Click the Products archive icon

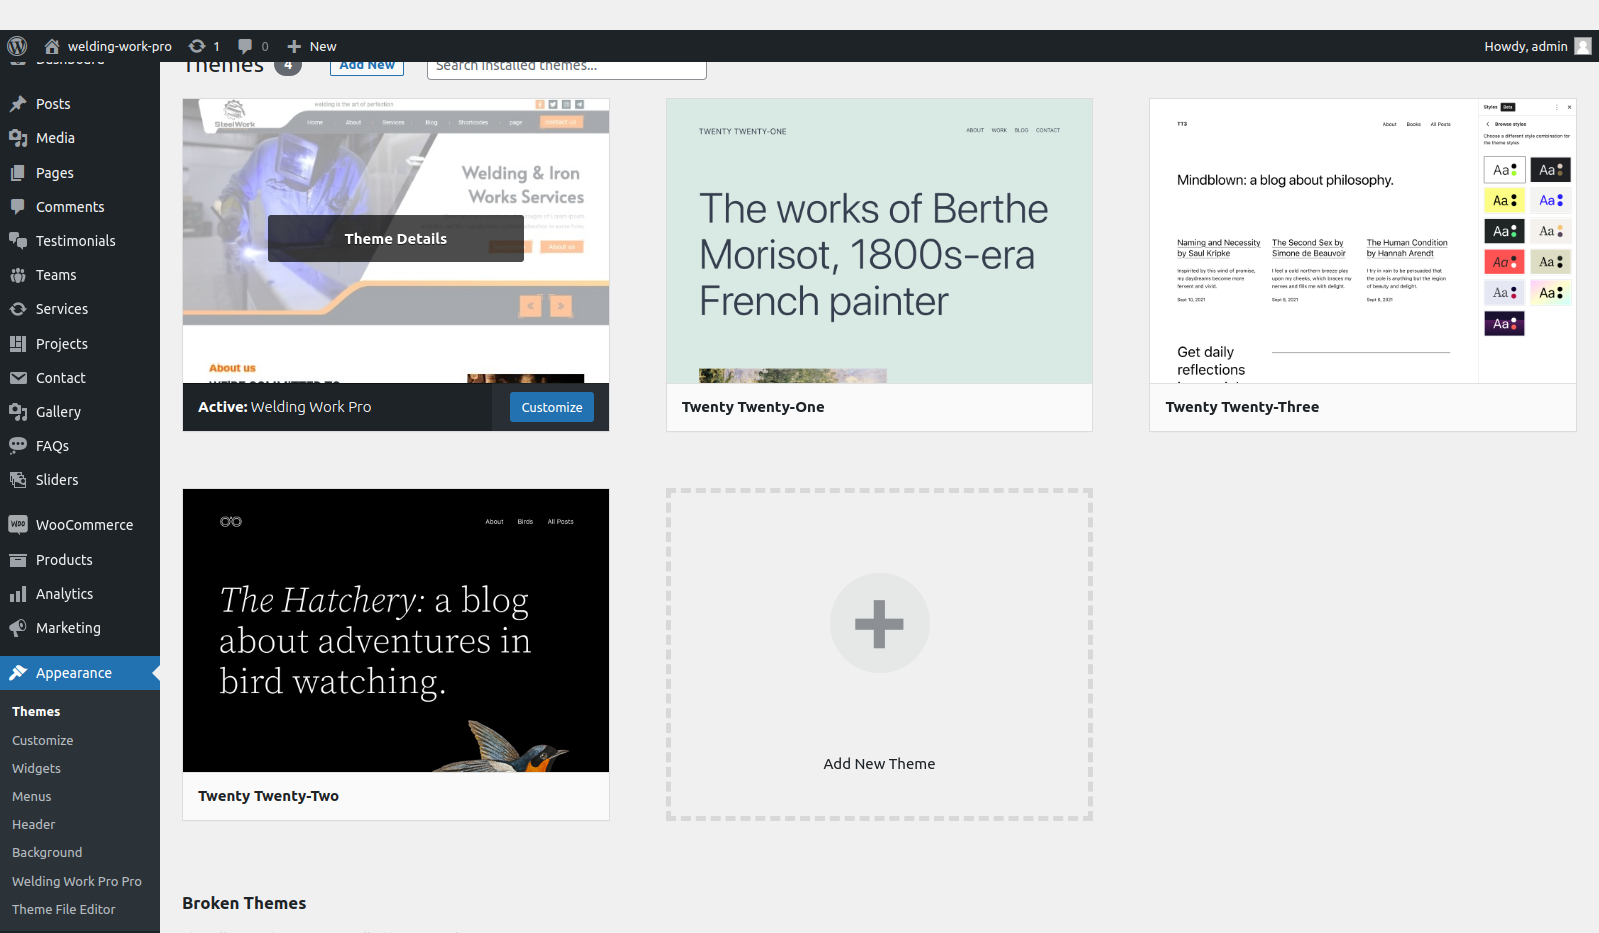click(18, 560)
